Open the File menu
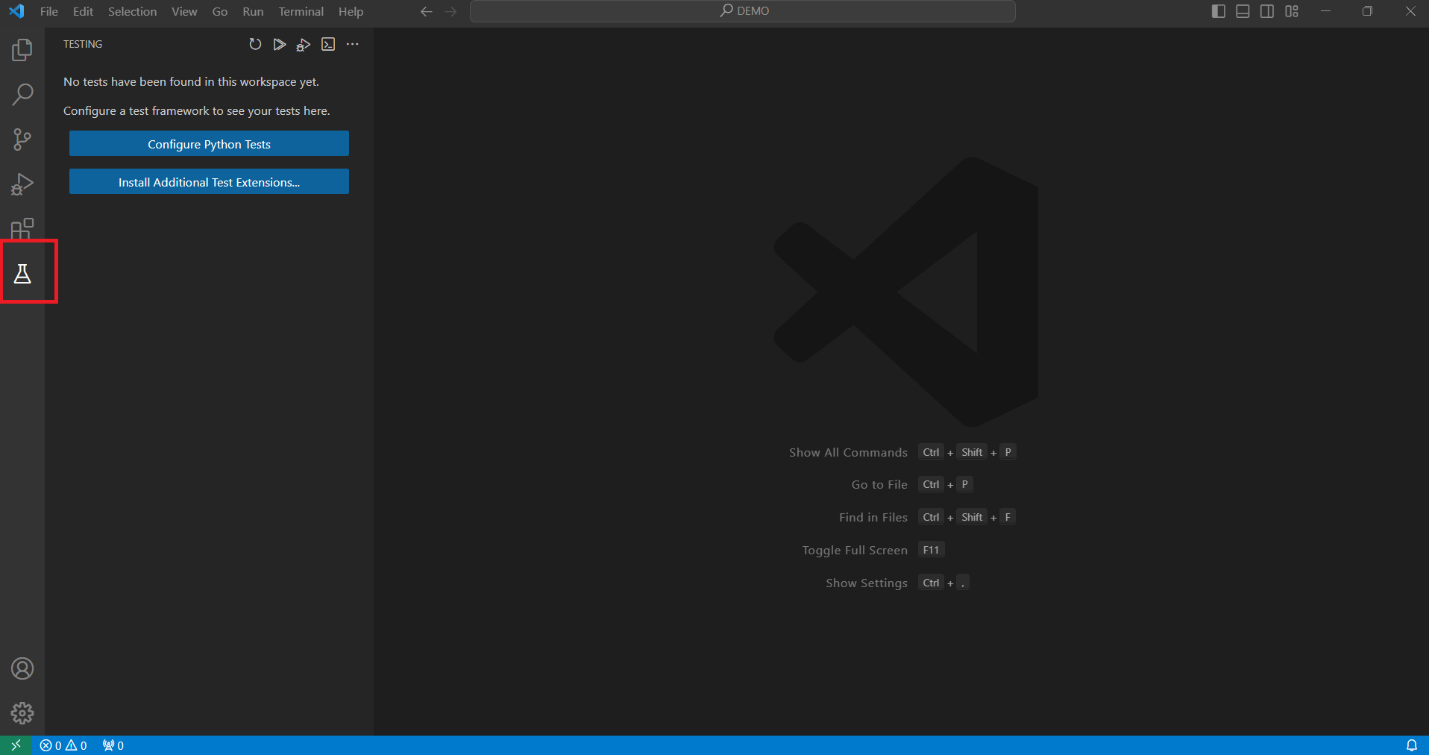This screenshot has width=1429, height=755. [x=49, y=12]
